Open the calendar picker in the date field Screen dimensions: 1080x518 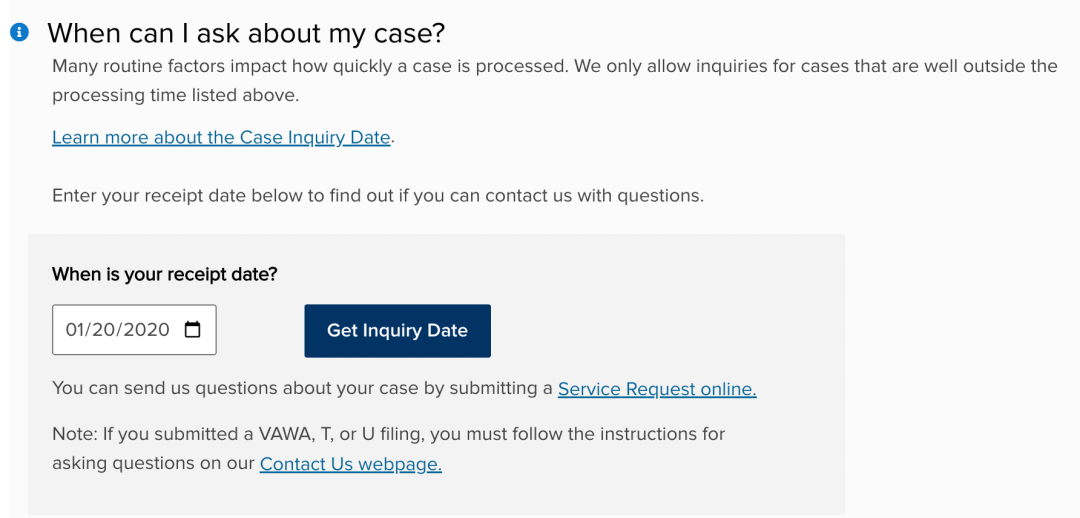pyautogui.click(x=193, y=330)
